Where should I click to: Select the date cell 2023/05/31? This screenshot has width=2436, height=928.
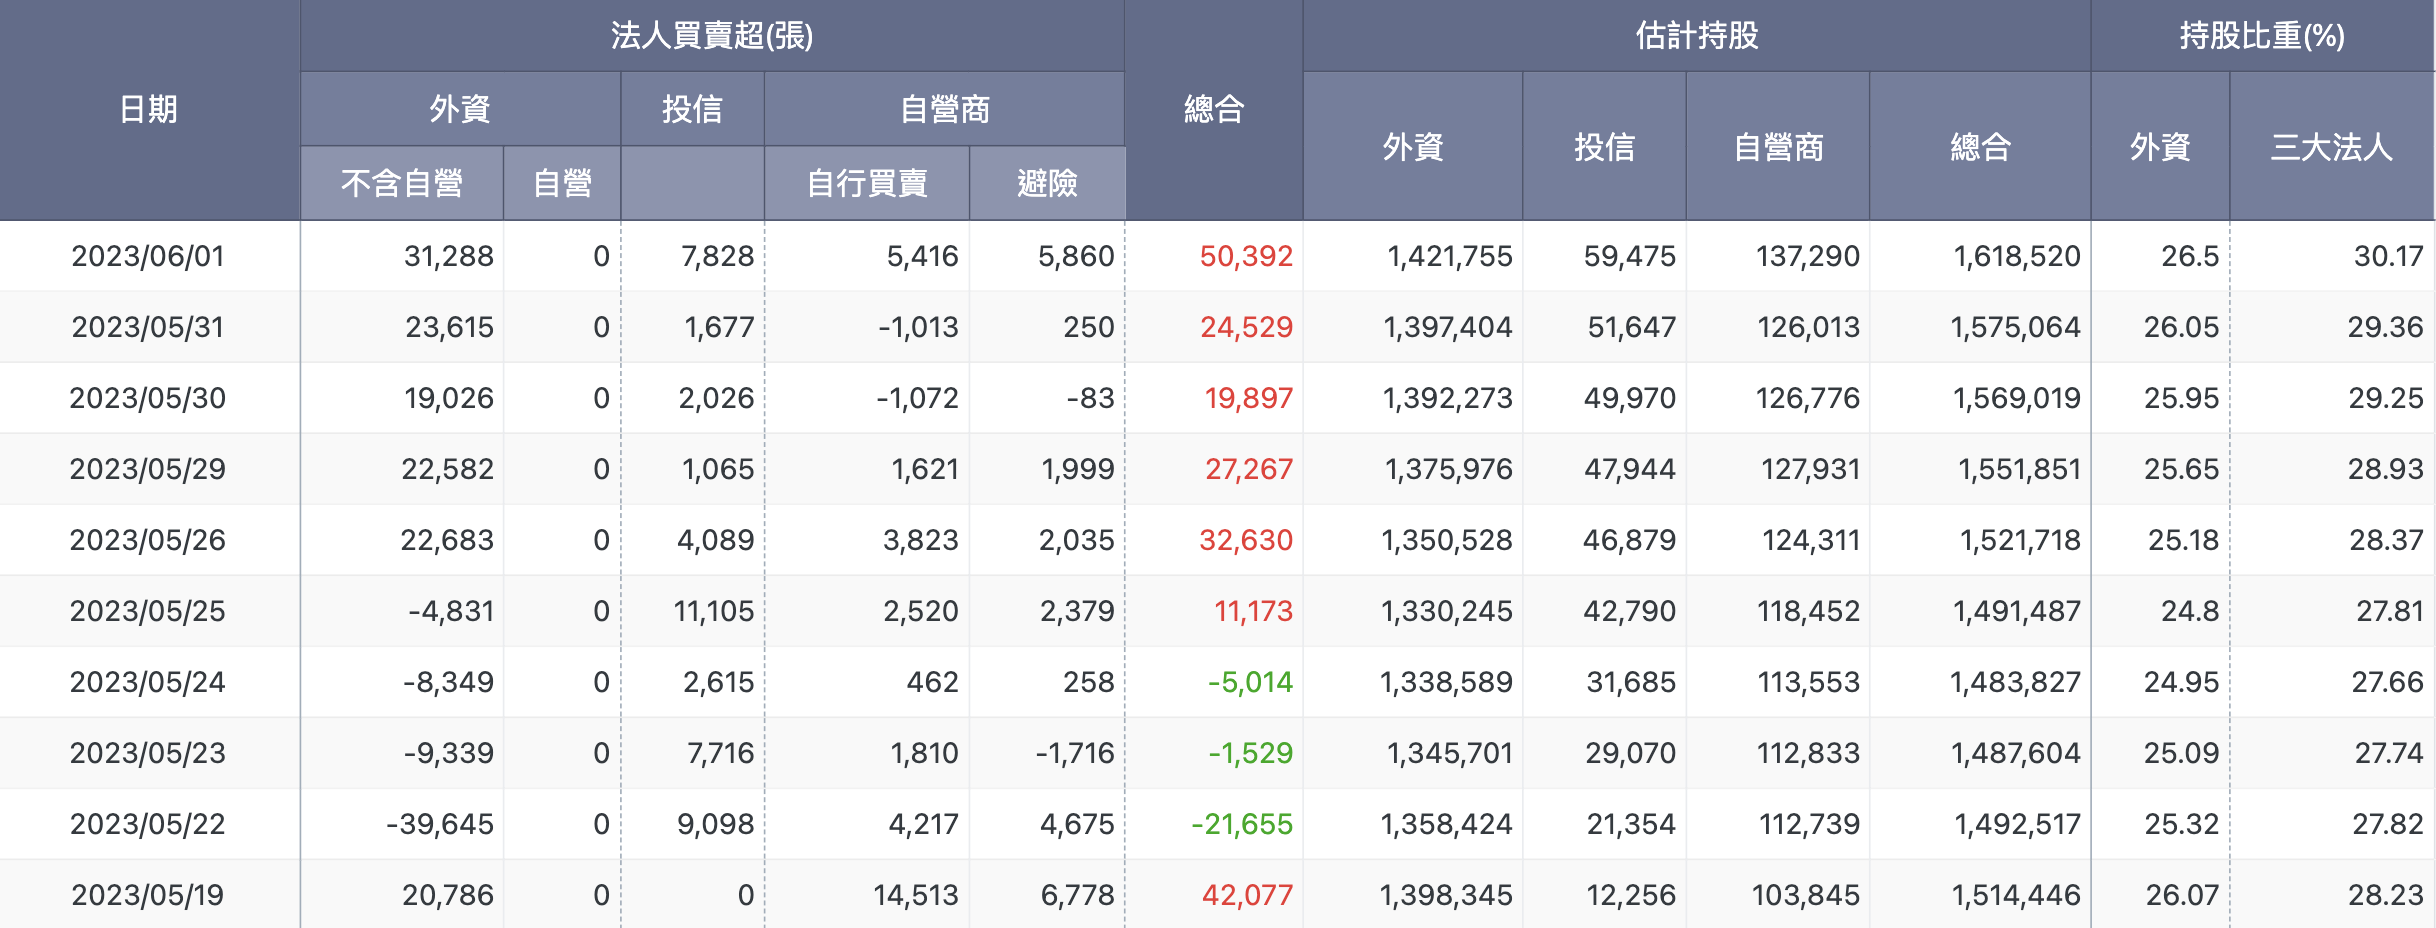(x=148, y=327)
